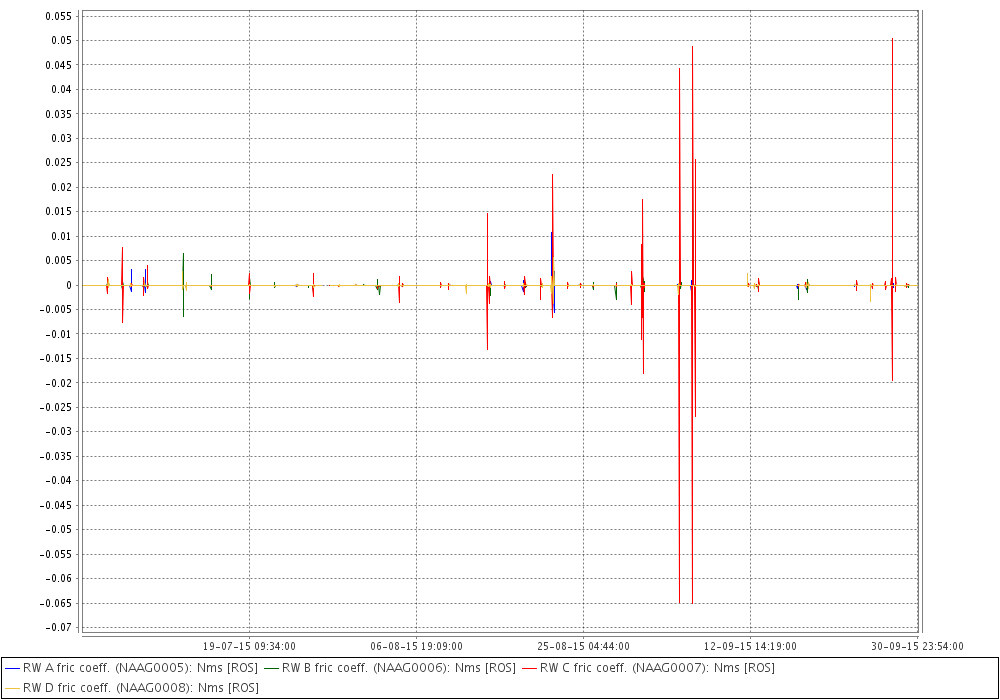Click the red line swatch for RW C
Screen dimensions: 1000x700
[530, 669]
